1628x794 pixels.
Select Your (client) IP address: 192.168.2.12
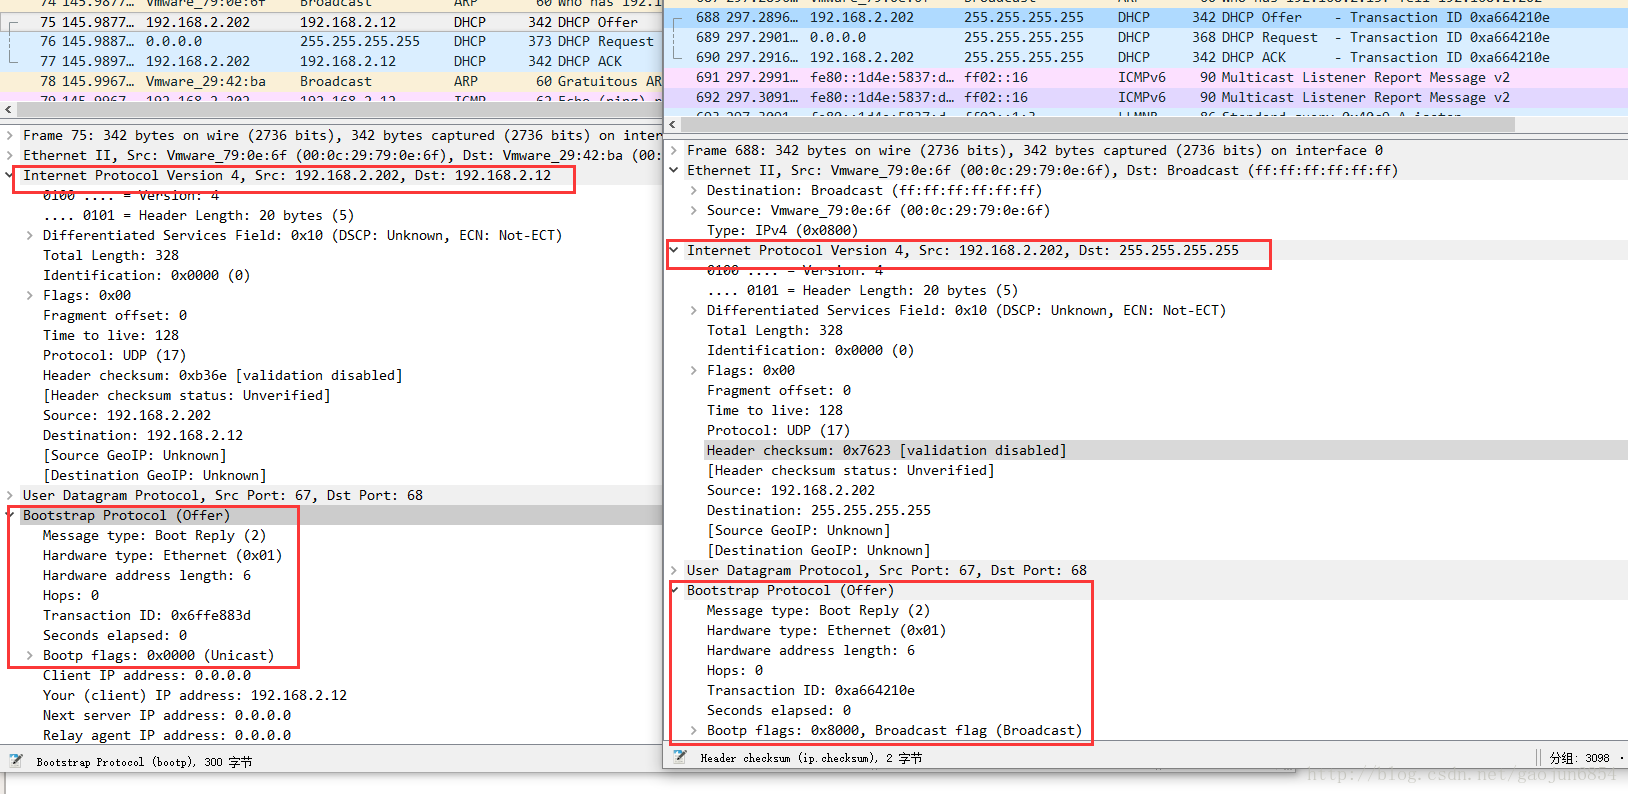point(194,695)
